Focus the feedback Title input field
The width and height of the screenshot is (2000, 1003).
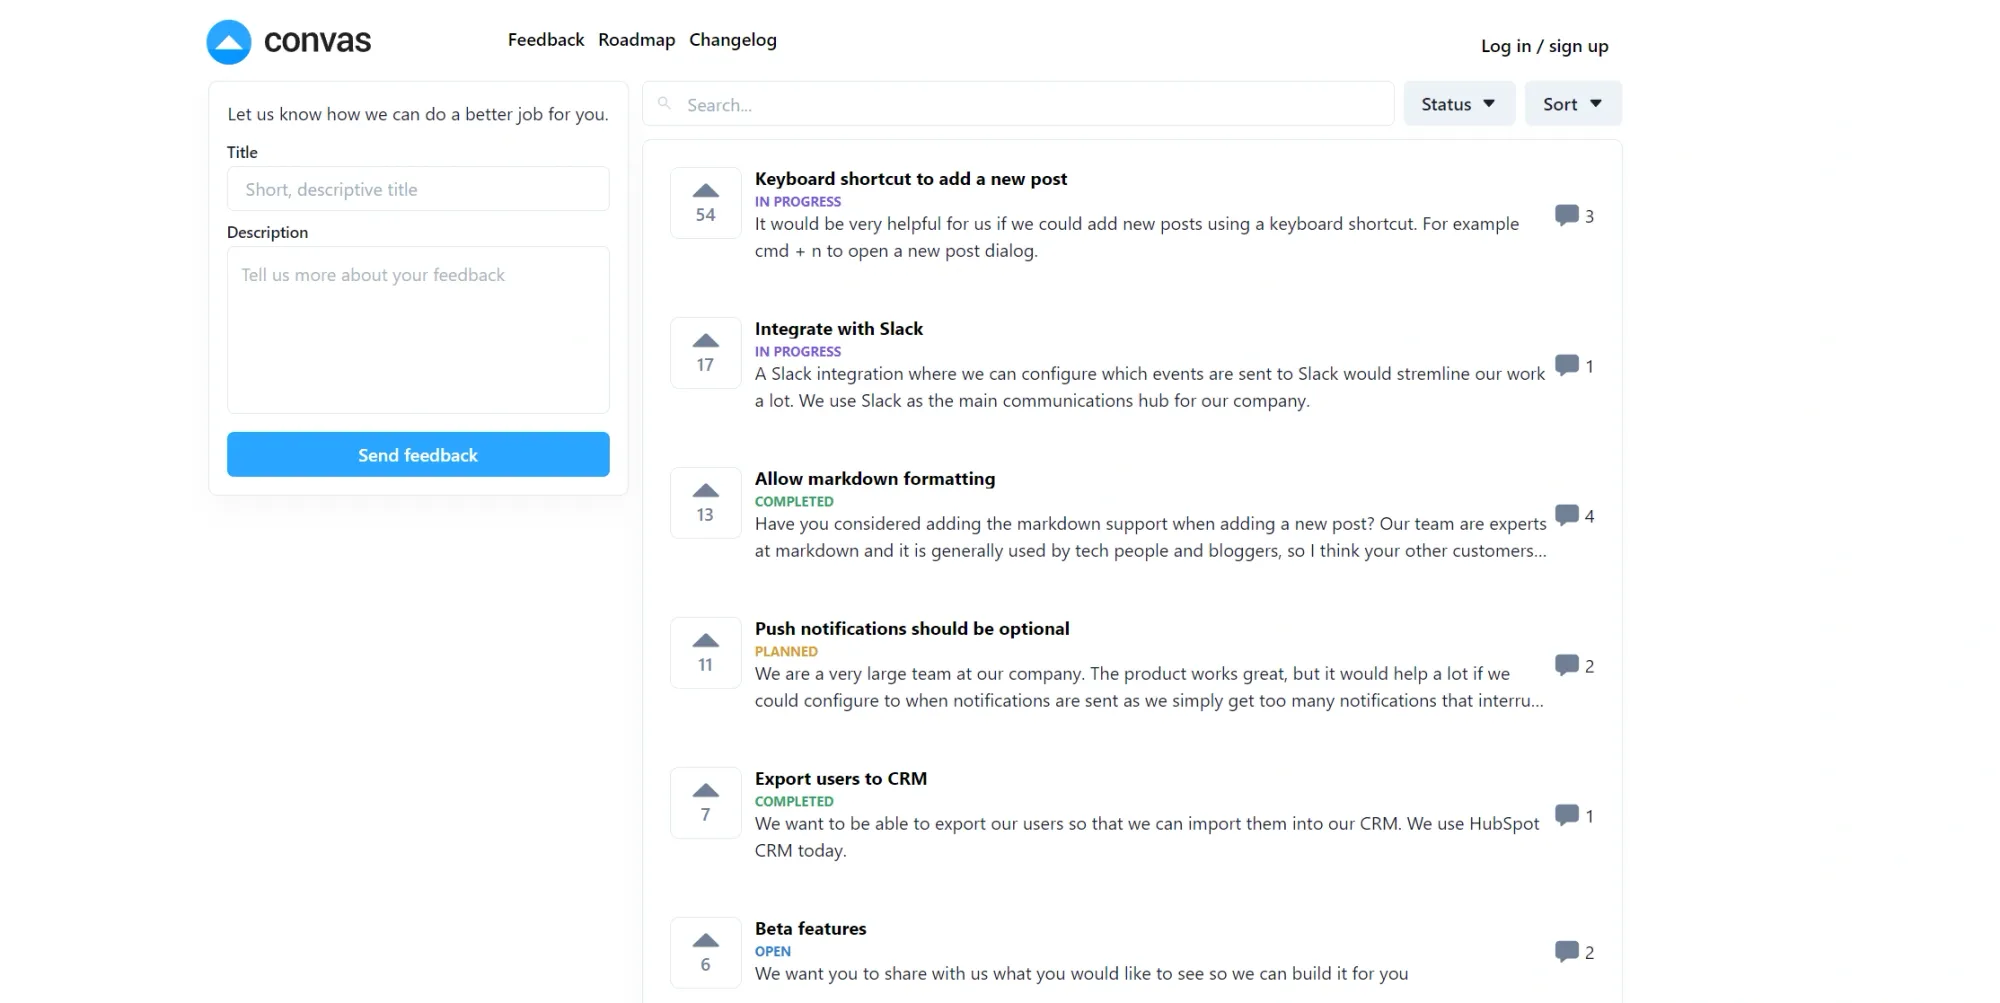(418, 189)
